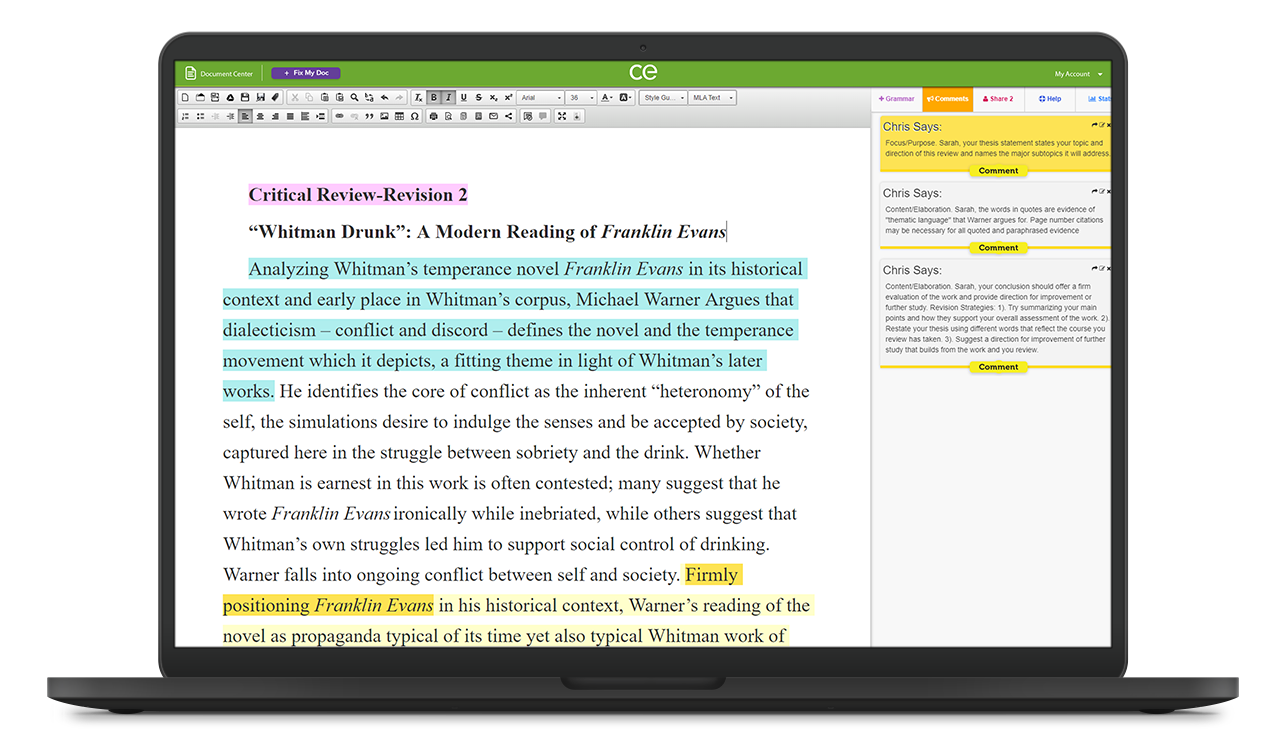The width and height of the screenshot is (1282, 740).
Task: Toggle left text alignment
Action: tap(245, 116)
